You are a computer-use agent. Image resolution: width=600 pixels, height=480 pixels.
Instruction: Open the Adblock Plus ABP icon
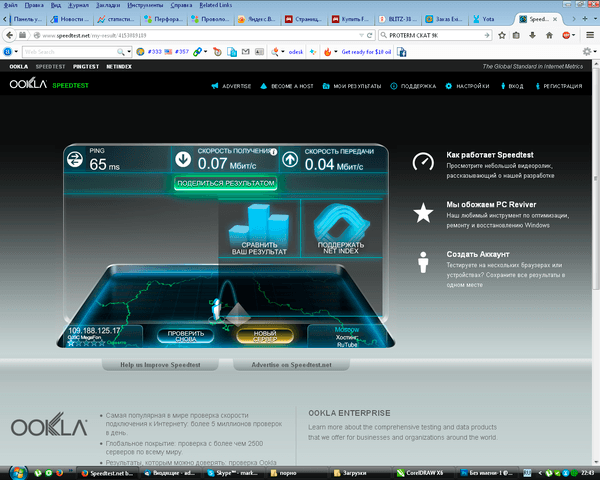[566, 35]
